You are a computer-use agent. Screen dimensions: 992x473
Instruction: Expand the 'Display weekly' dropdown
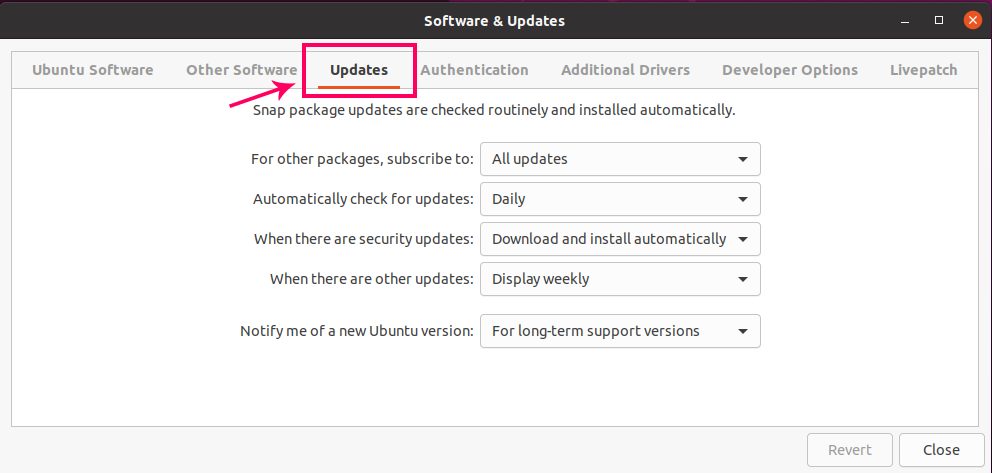click(x=620, y=279)
